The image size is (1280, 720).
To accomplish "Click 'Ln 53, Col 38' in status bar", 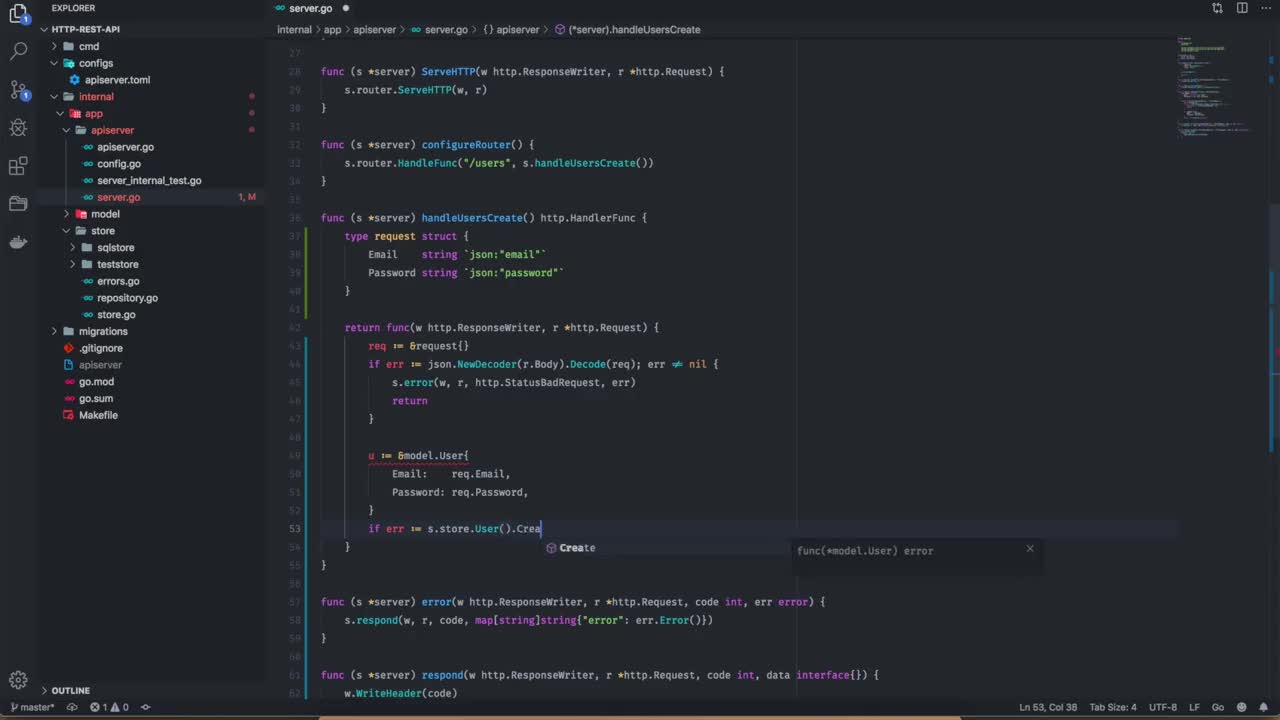I will [1048, 707].
